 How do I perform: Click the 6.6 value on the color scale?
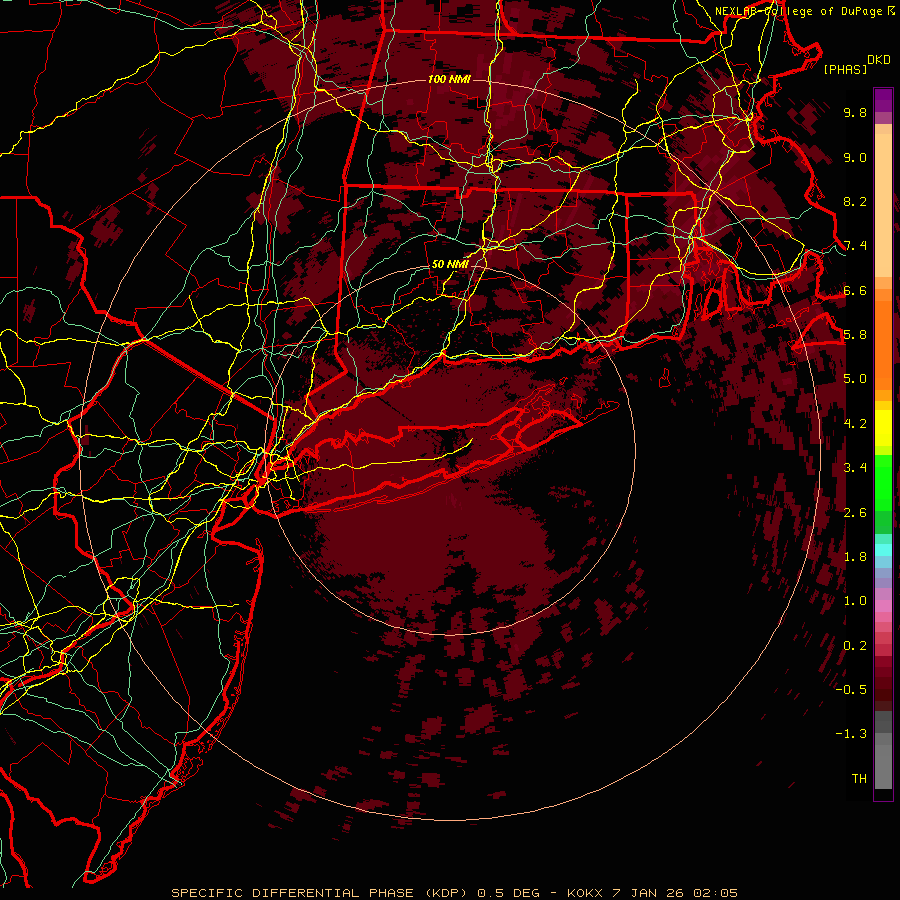855,290
